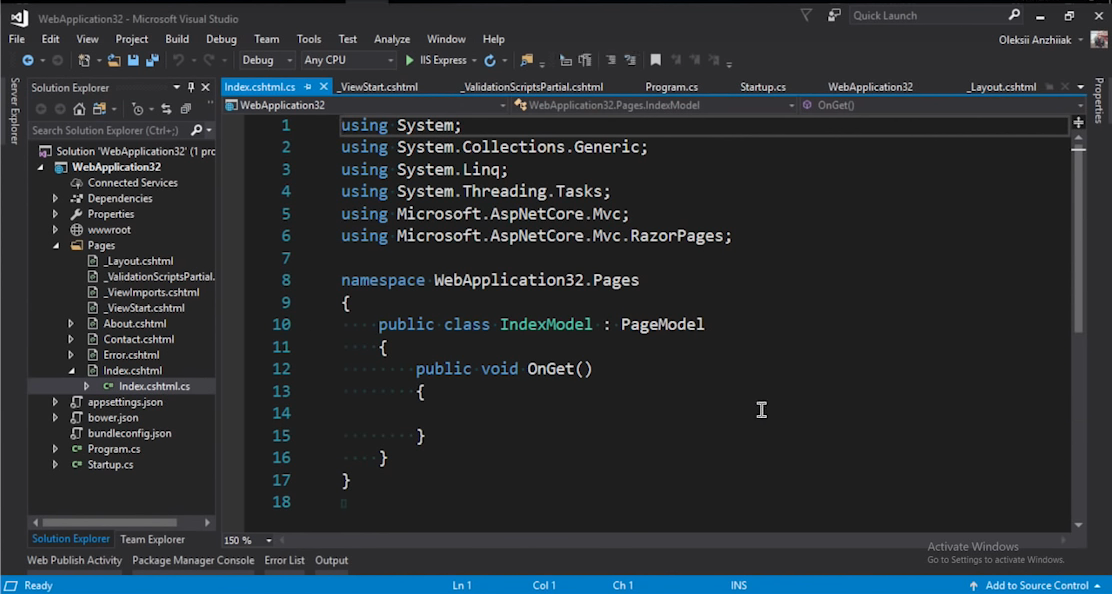Viewport: 1112px width, 594px height.
Task: Save the file with the Save icon
Action: pyautogui.click(x=133, y=60)
